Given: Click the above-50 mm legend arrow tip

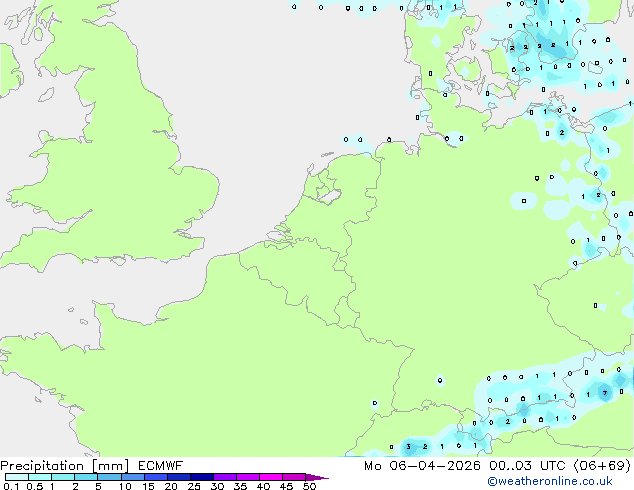Looking at the screenshot, I should coord(317,478).
